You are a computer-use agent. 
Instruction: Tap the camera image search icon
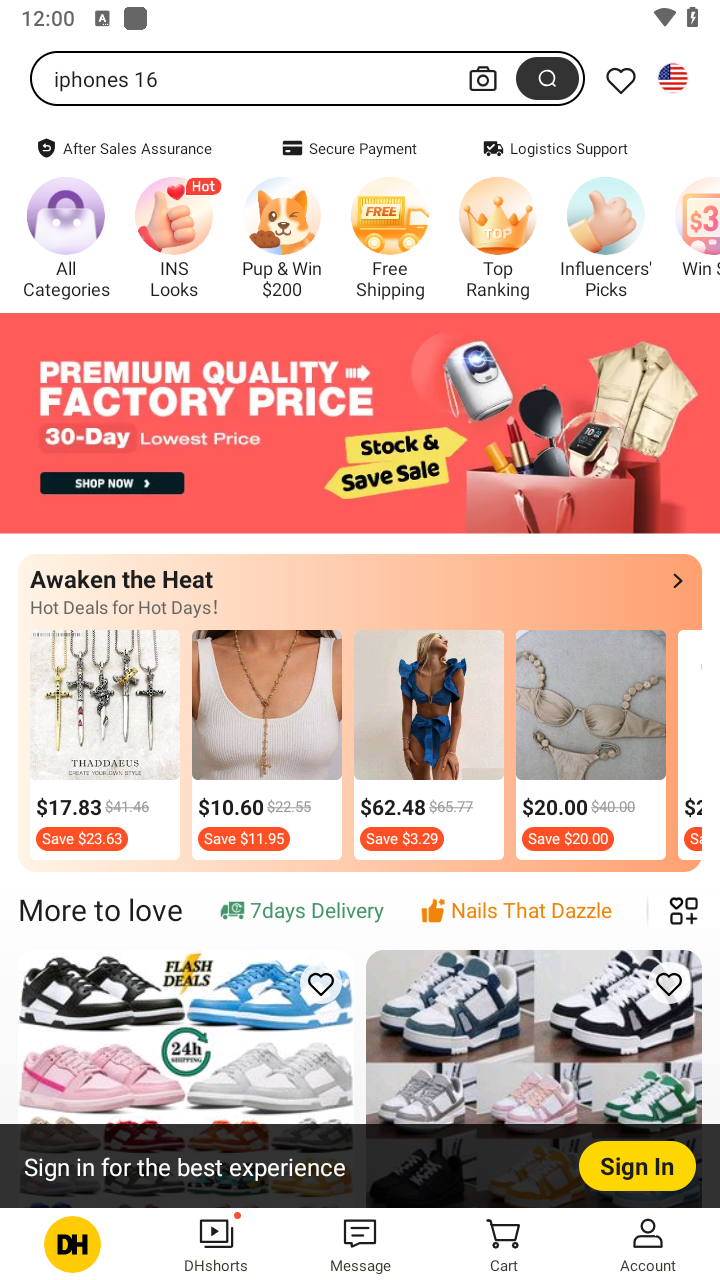[483, 79]
